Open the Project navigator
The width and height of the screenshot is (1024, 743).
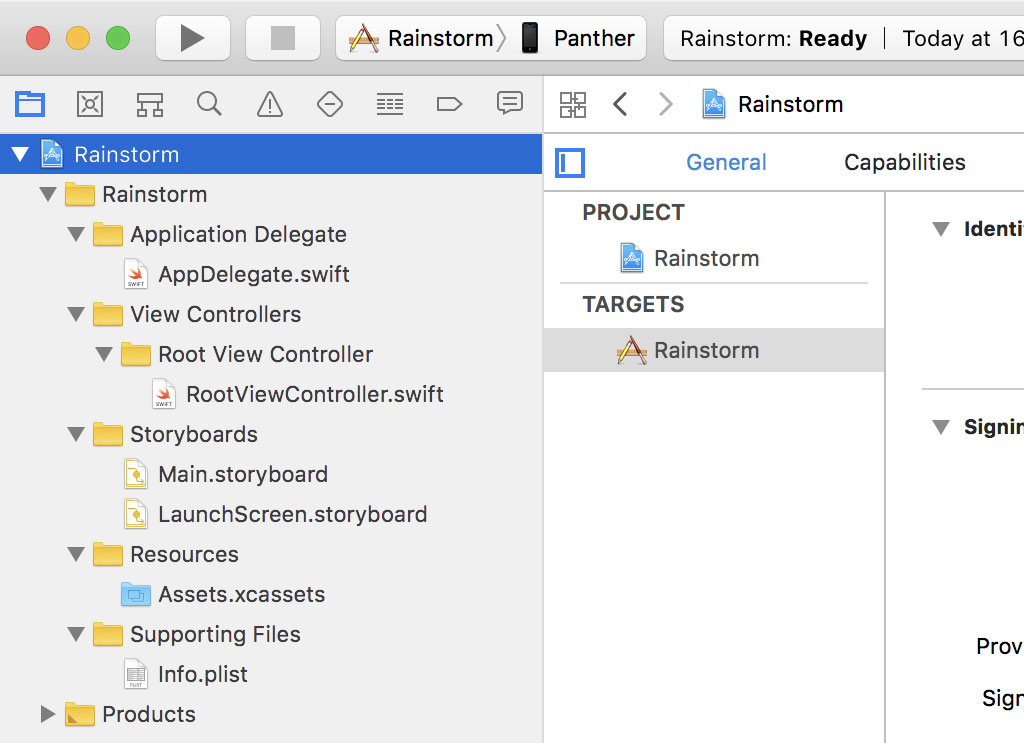[30, 103]
